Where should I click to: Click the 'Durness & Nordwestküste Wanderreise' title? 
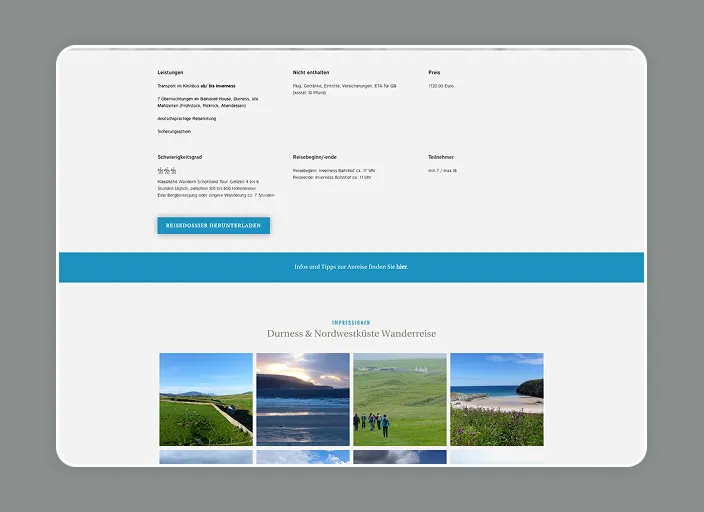(351, 334)
